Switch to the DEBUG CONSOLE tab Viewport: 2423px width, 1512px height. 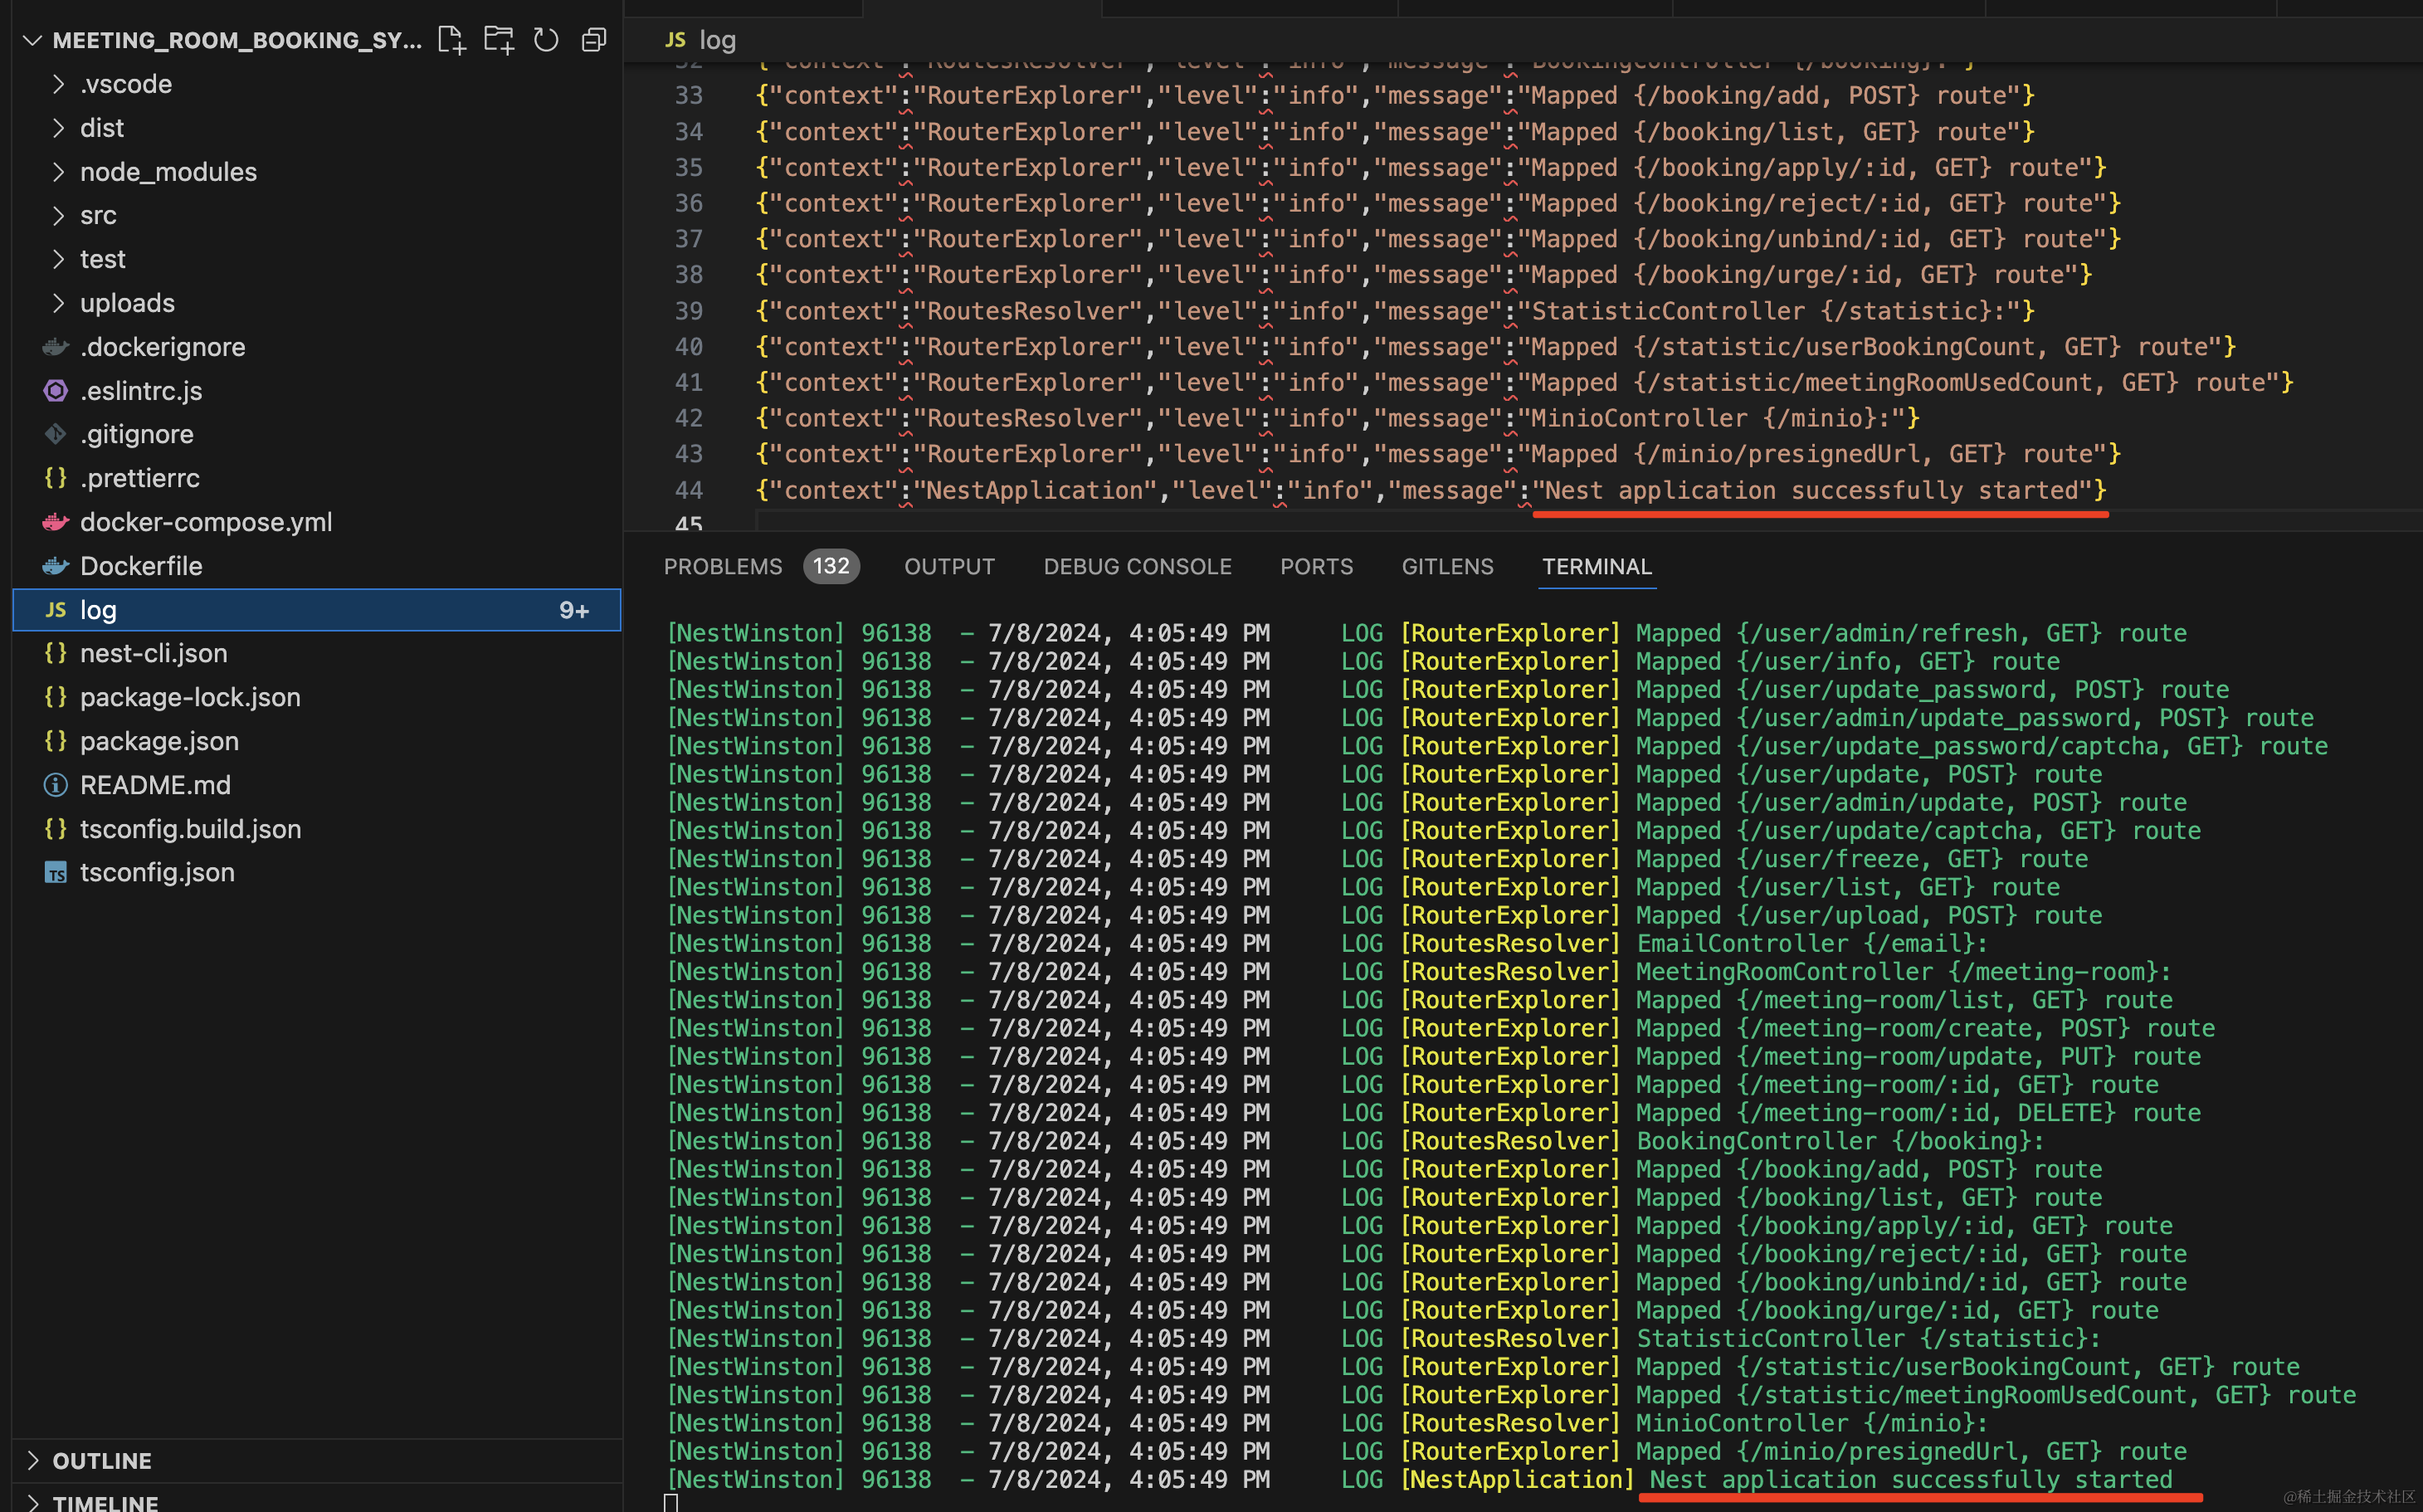(1137, 567)
